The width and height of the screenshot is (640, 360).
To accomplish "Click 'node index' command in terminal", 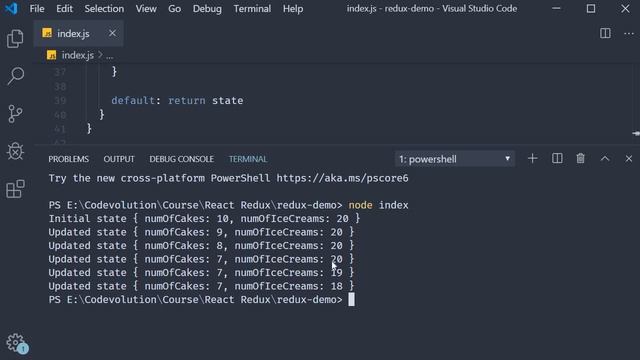I will point(378,205).
